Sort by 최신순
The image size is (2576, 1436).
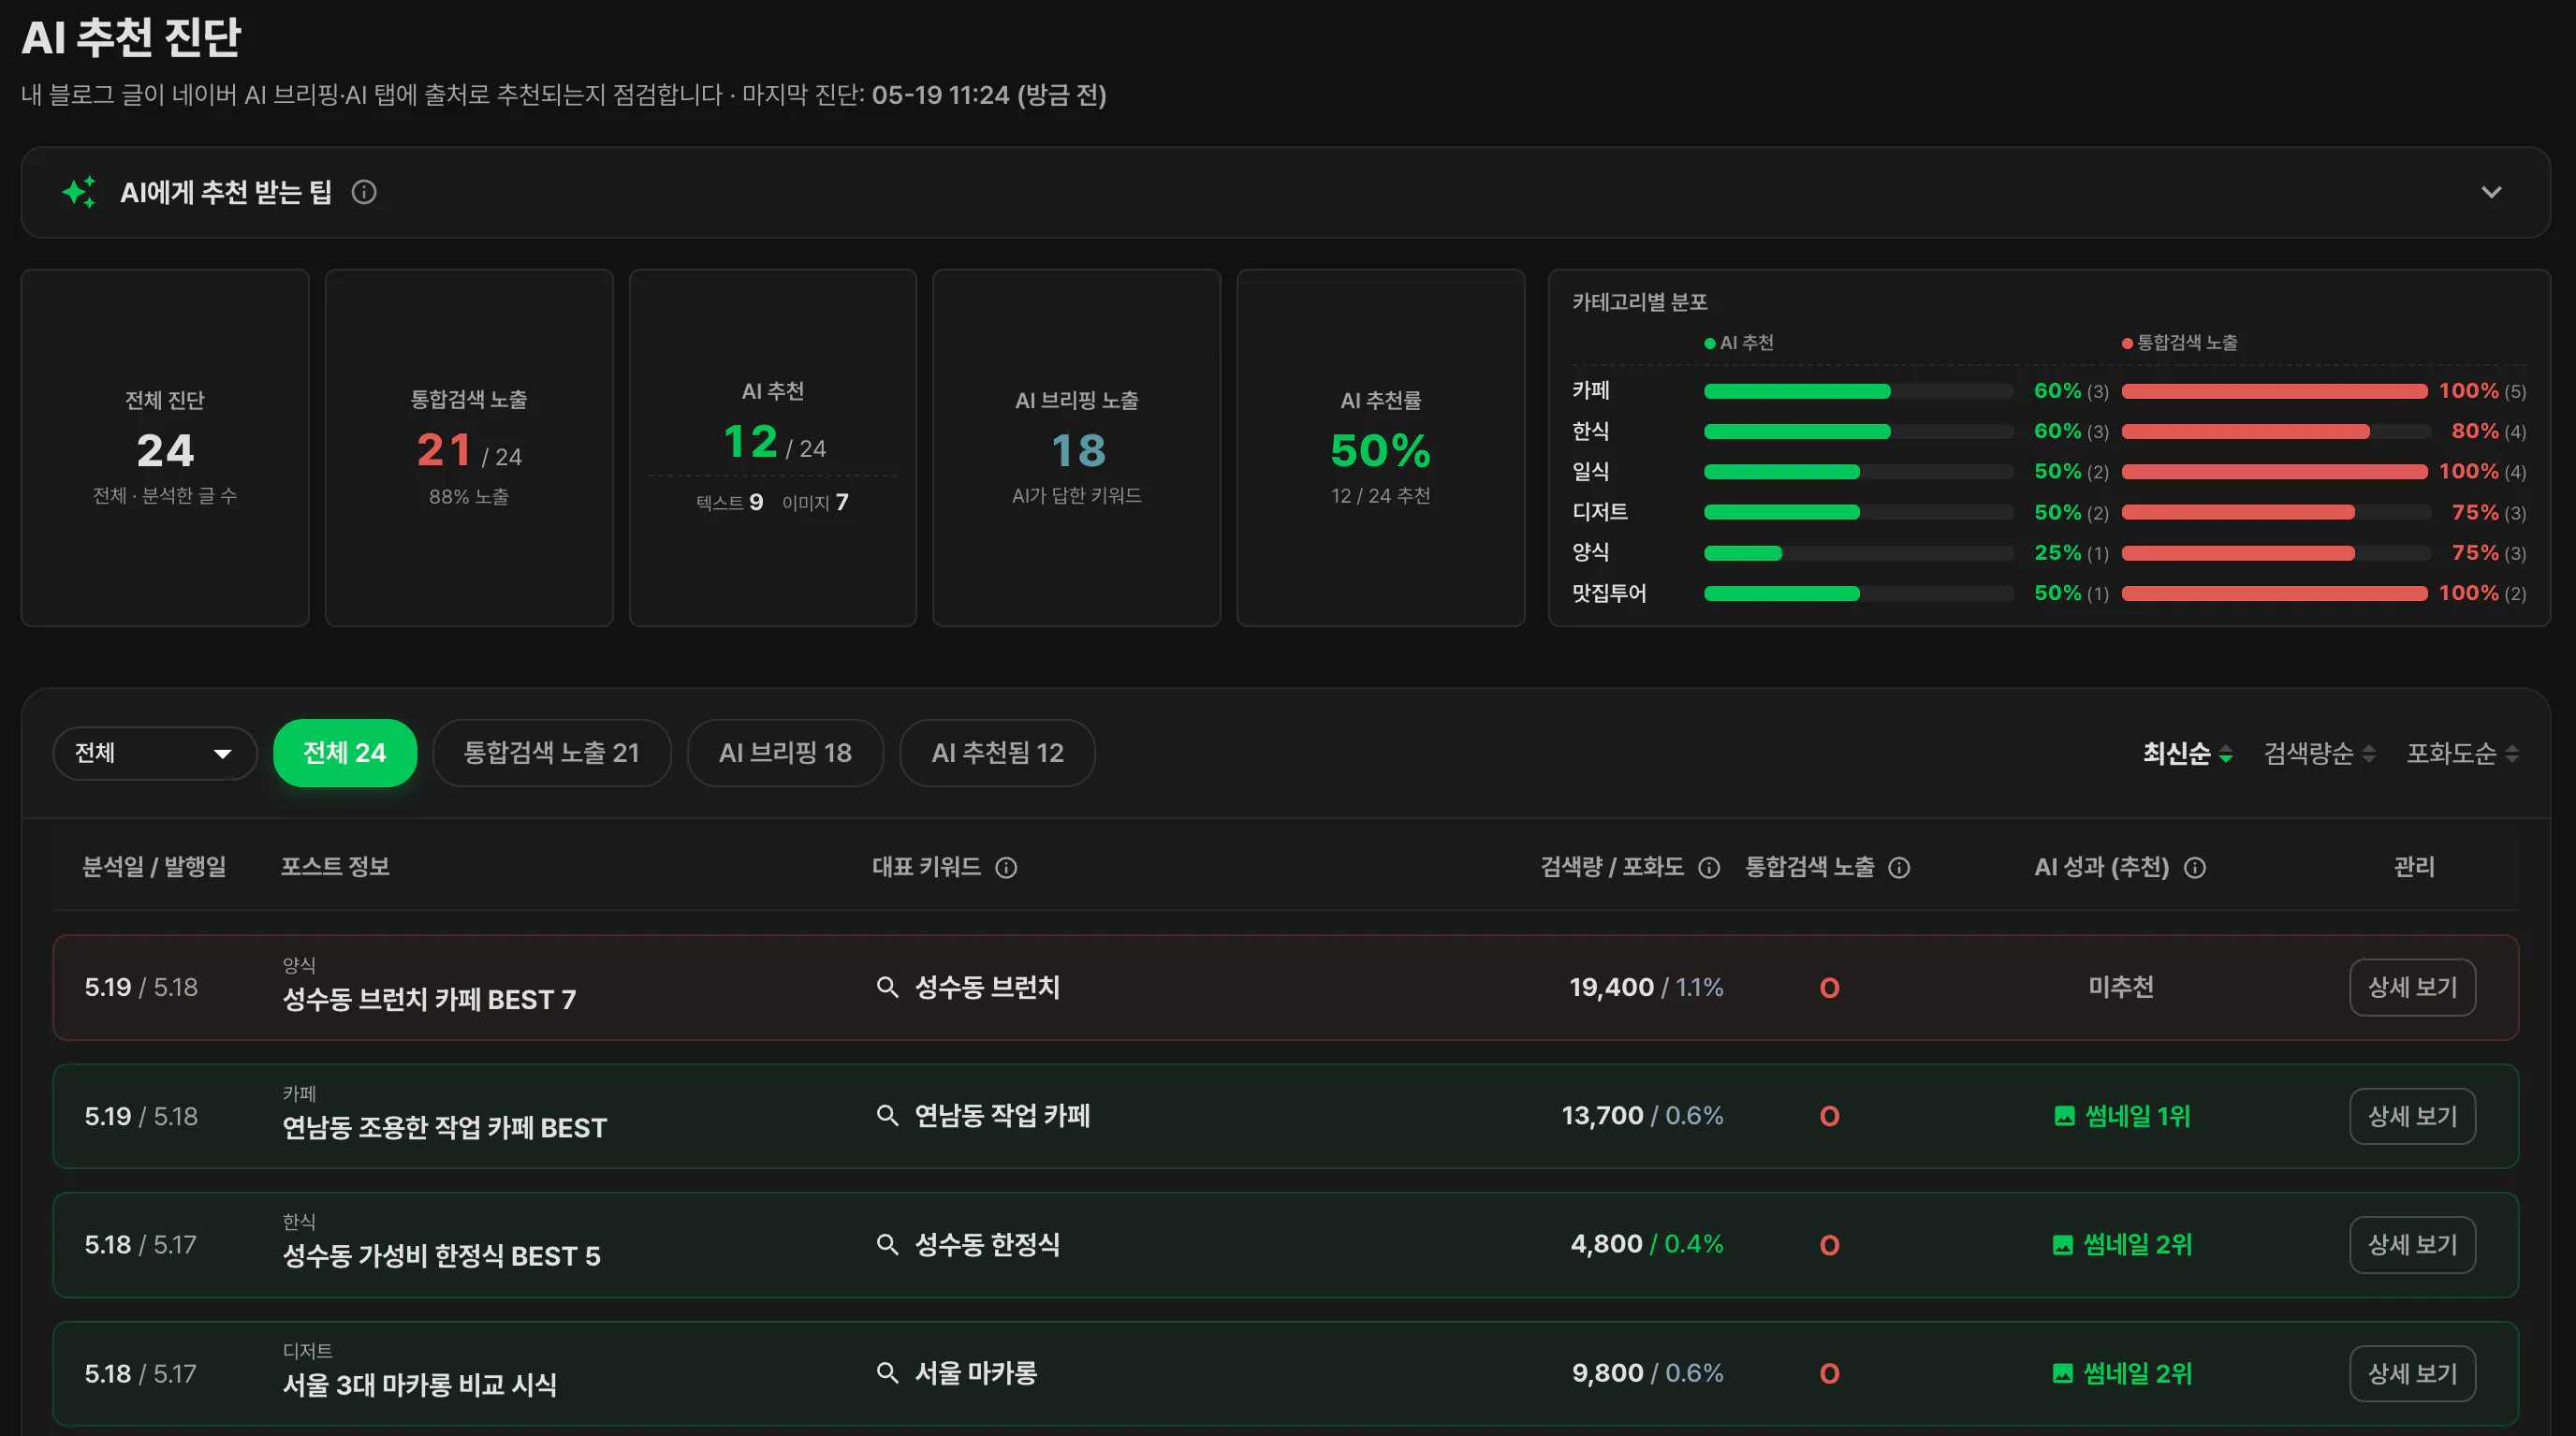coord(2187,753)
